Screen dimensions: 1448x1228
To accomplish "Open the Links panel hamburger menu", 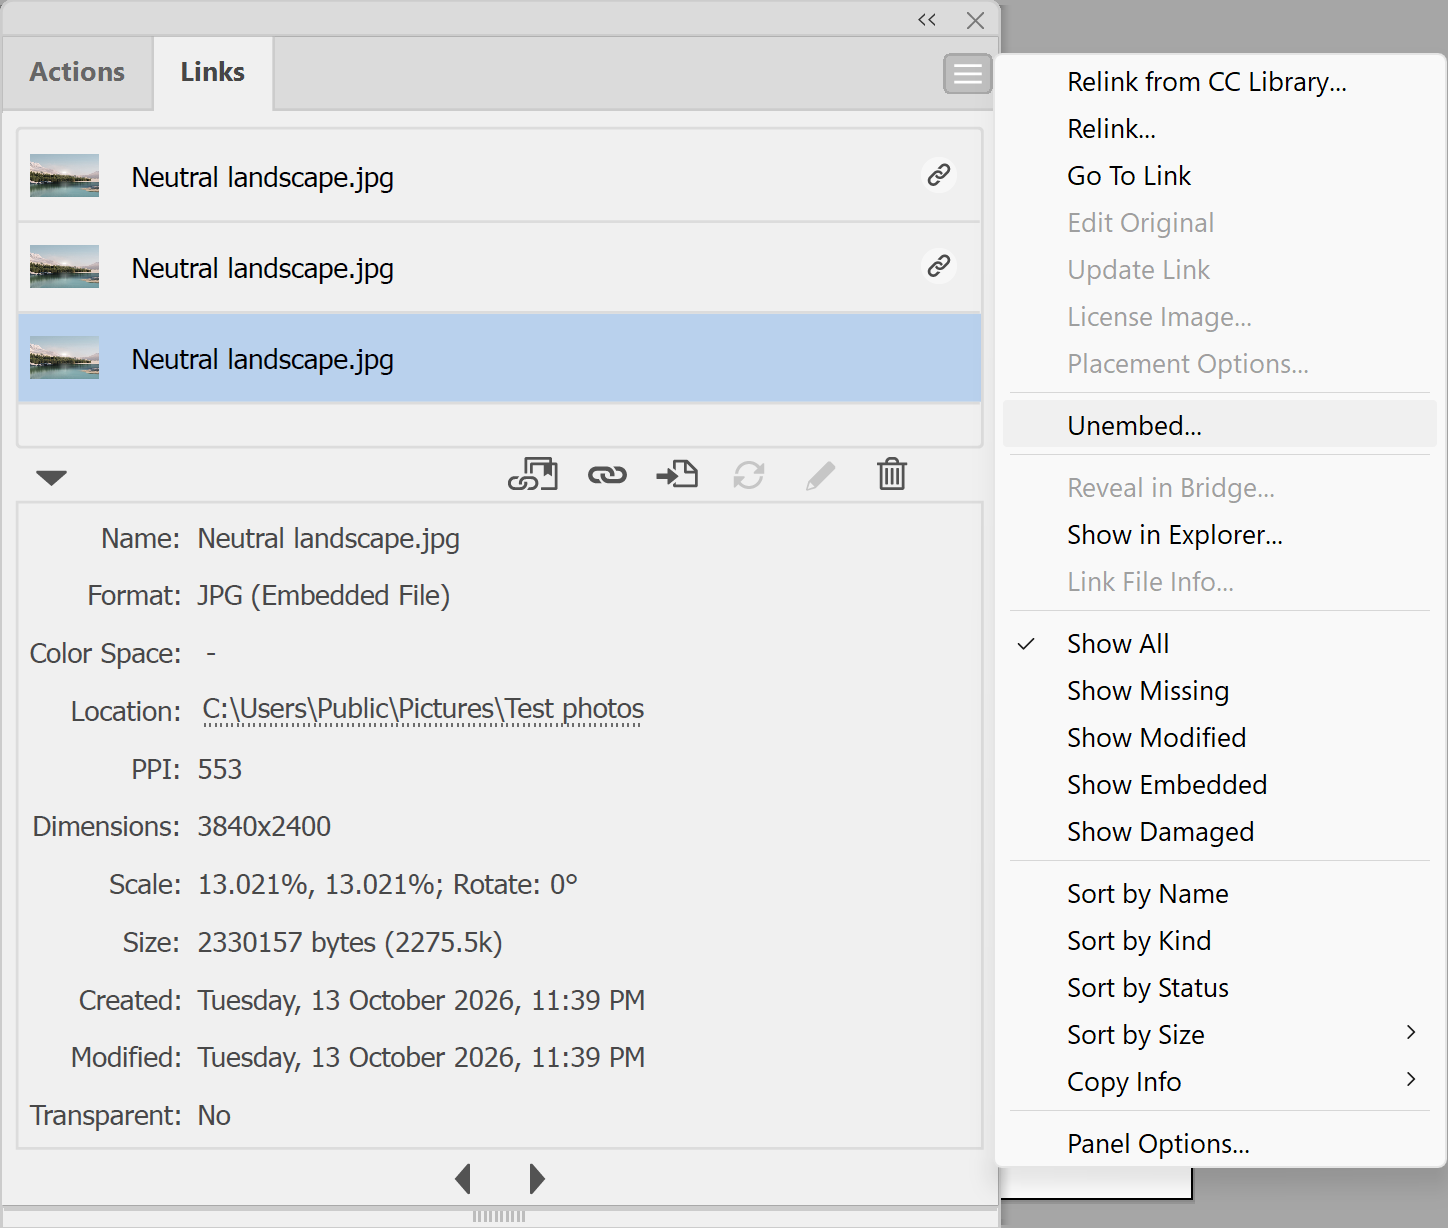I will pyautogui.click(x=967, y=74).
